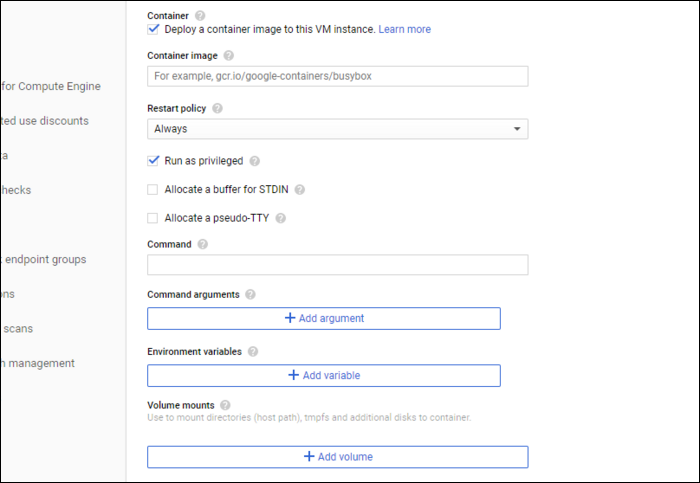Screen dimensions: 700x483
Task: Click help icon next to Run as privileged
Action: (254, 161)
